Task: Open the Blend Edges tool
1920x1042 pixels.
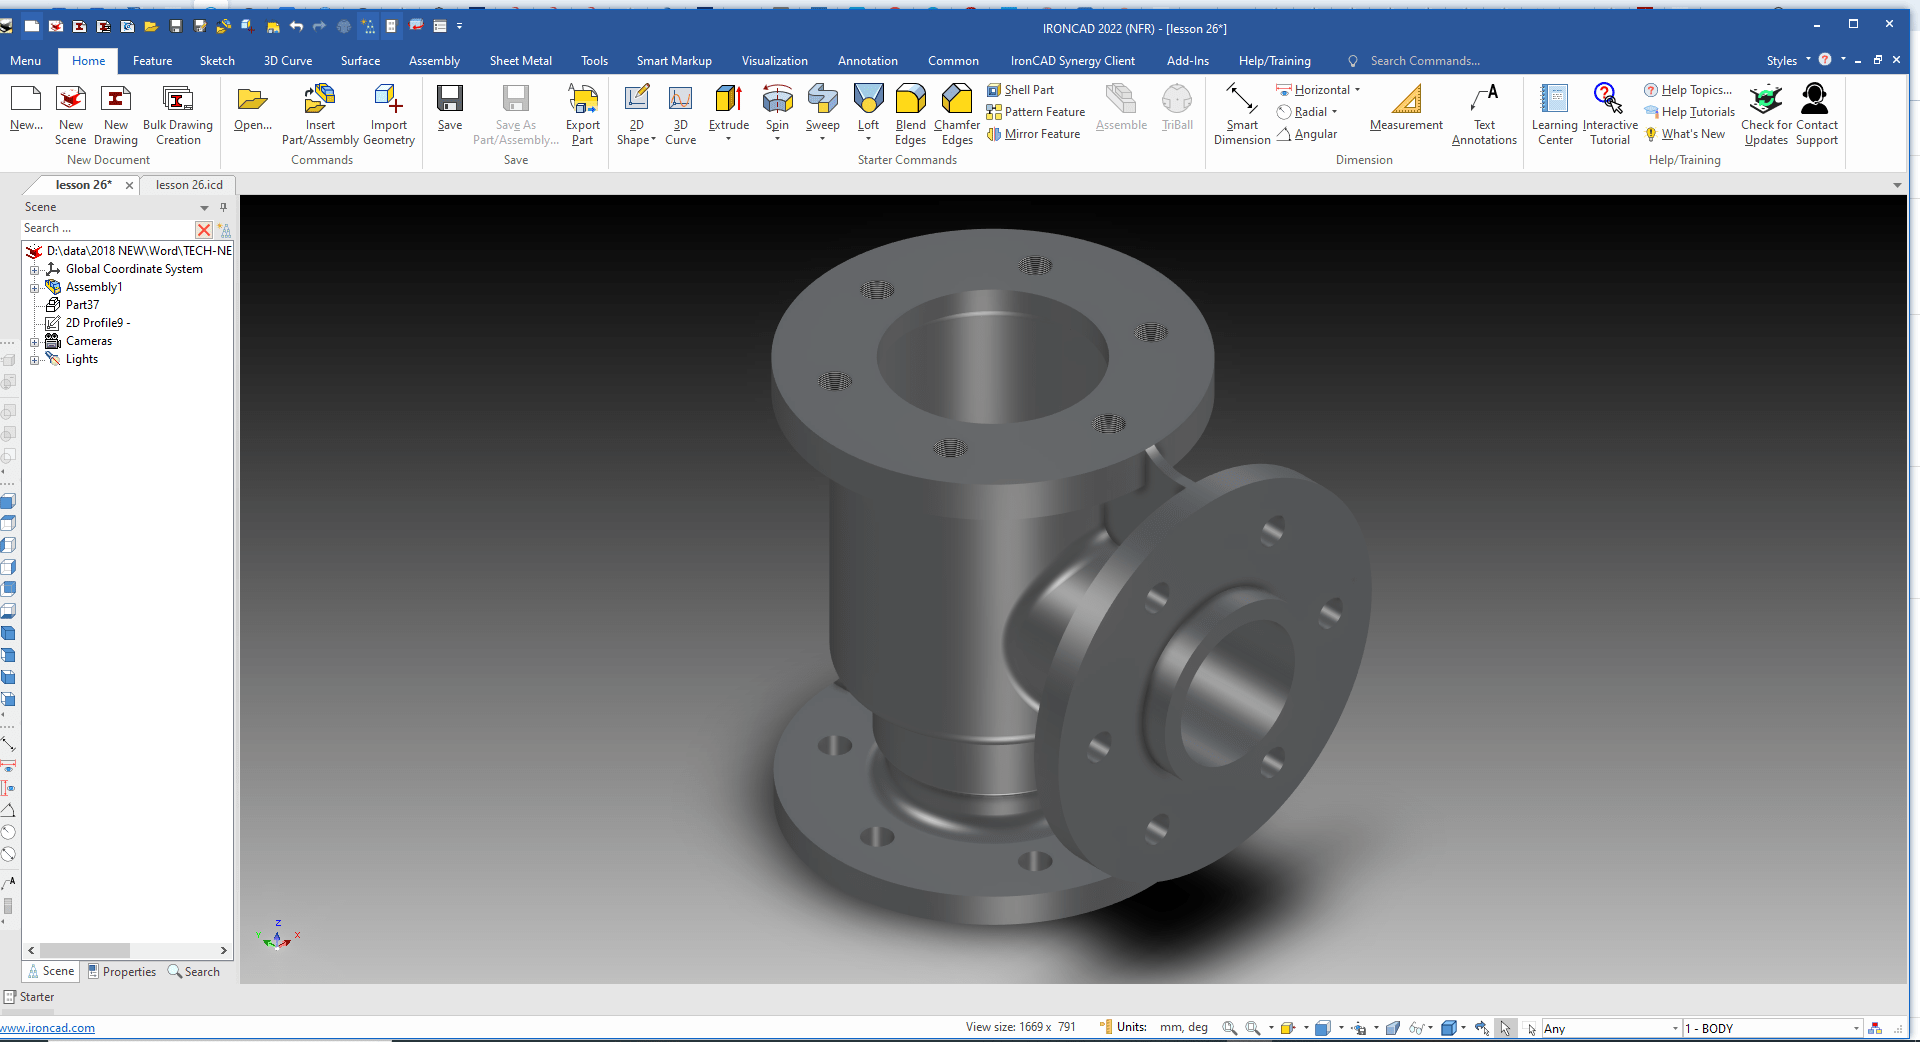Action: pyautogui.click(x=910, y=112)
